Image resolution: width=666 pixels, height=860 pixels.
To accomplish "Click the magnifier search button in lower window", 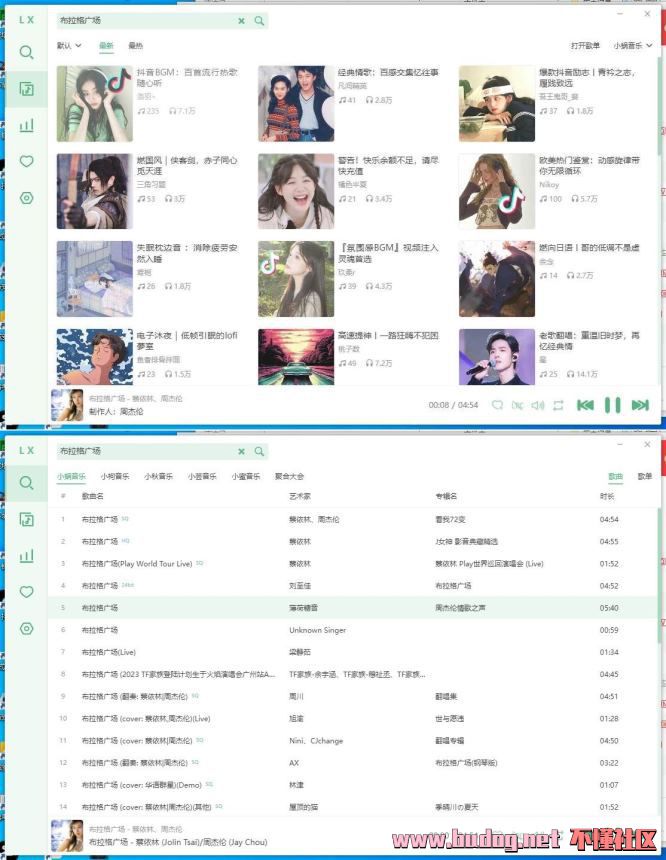I will pos(260,452).
